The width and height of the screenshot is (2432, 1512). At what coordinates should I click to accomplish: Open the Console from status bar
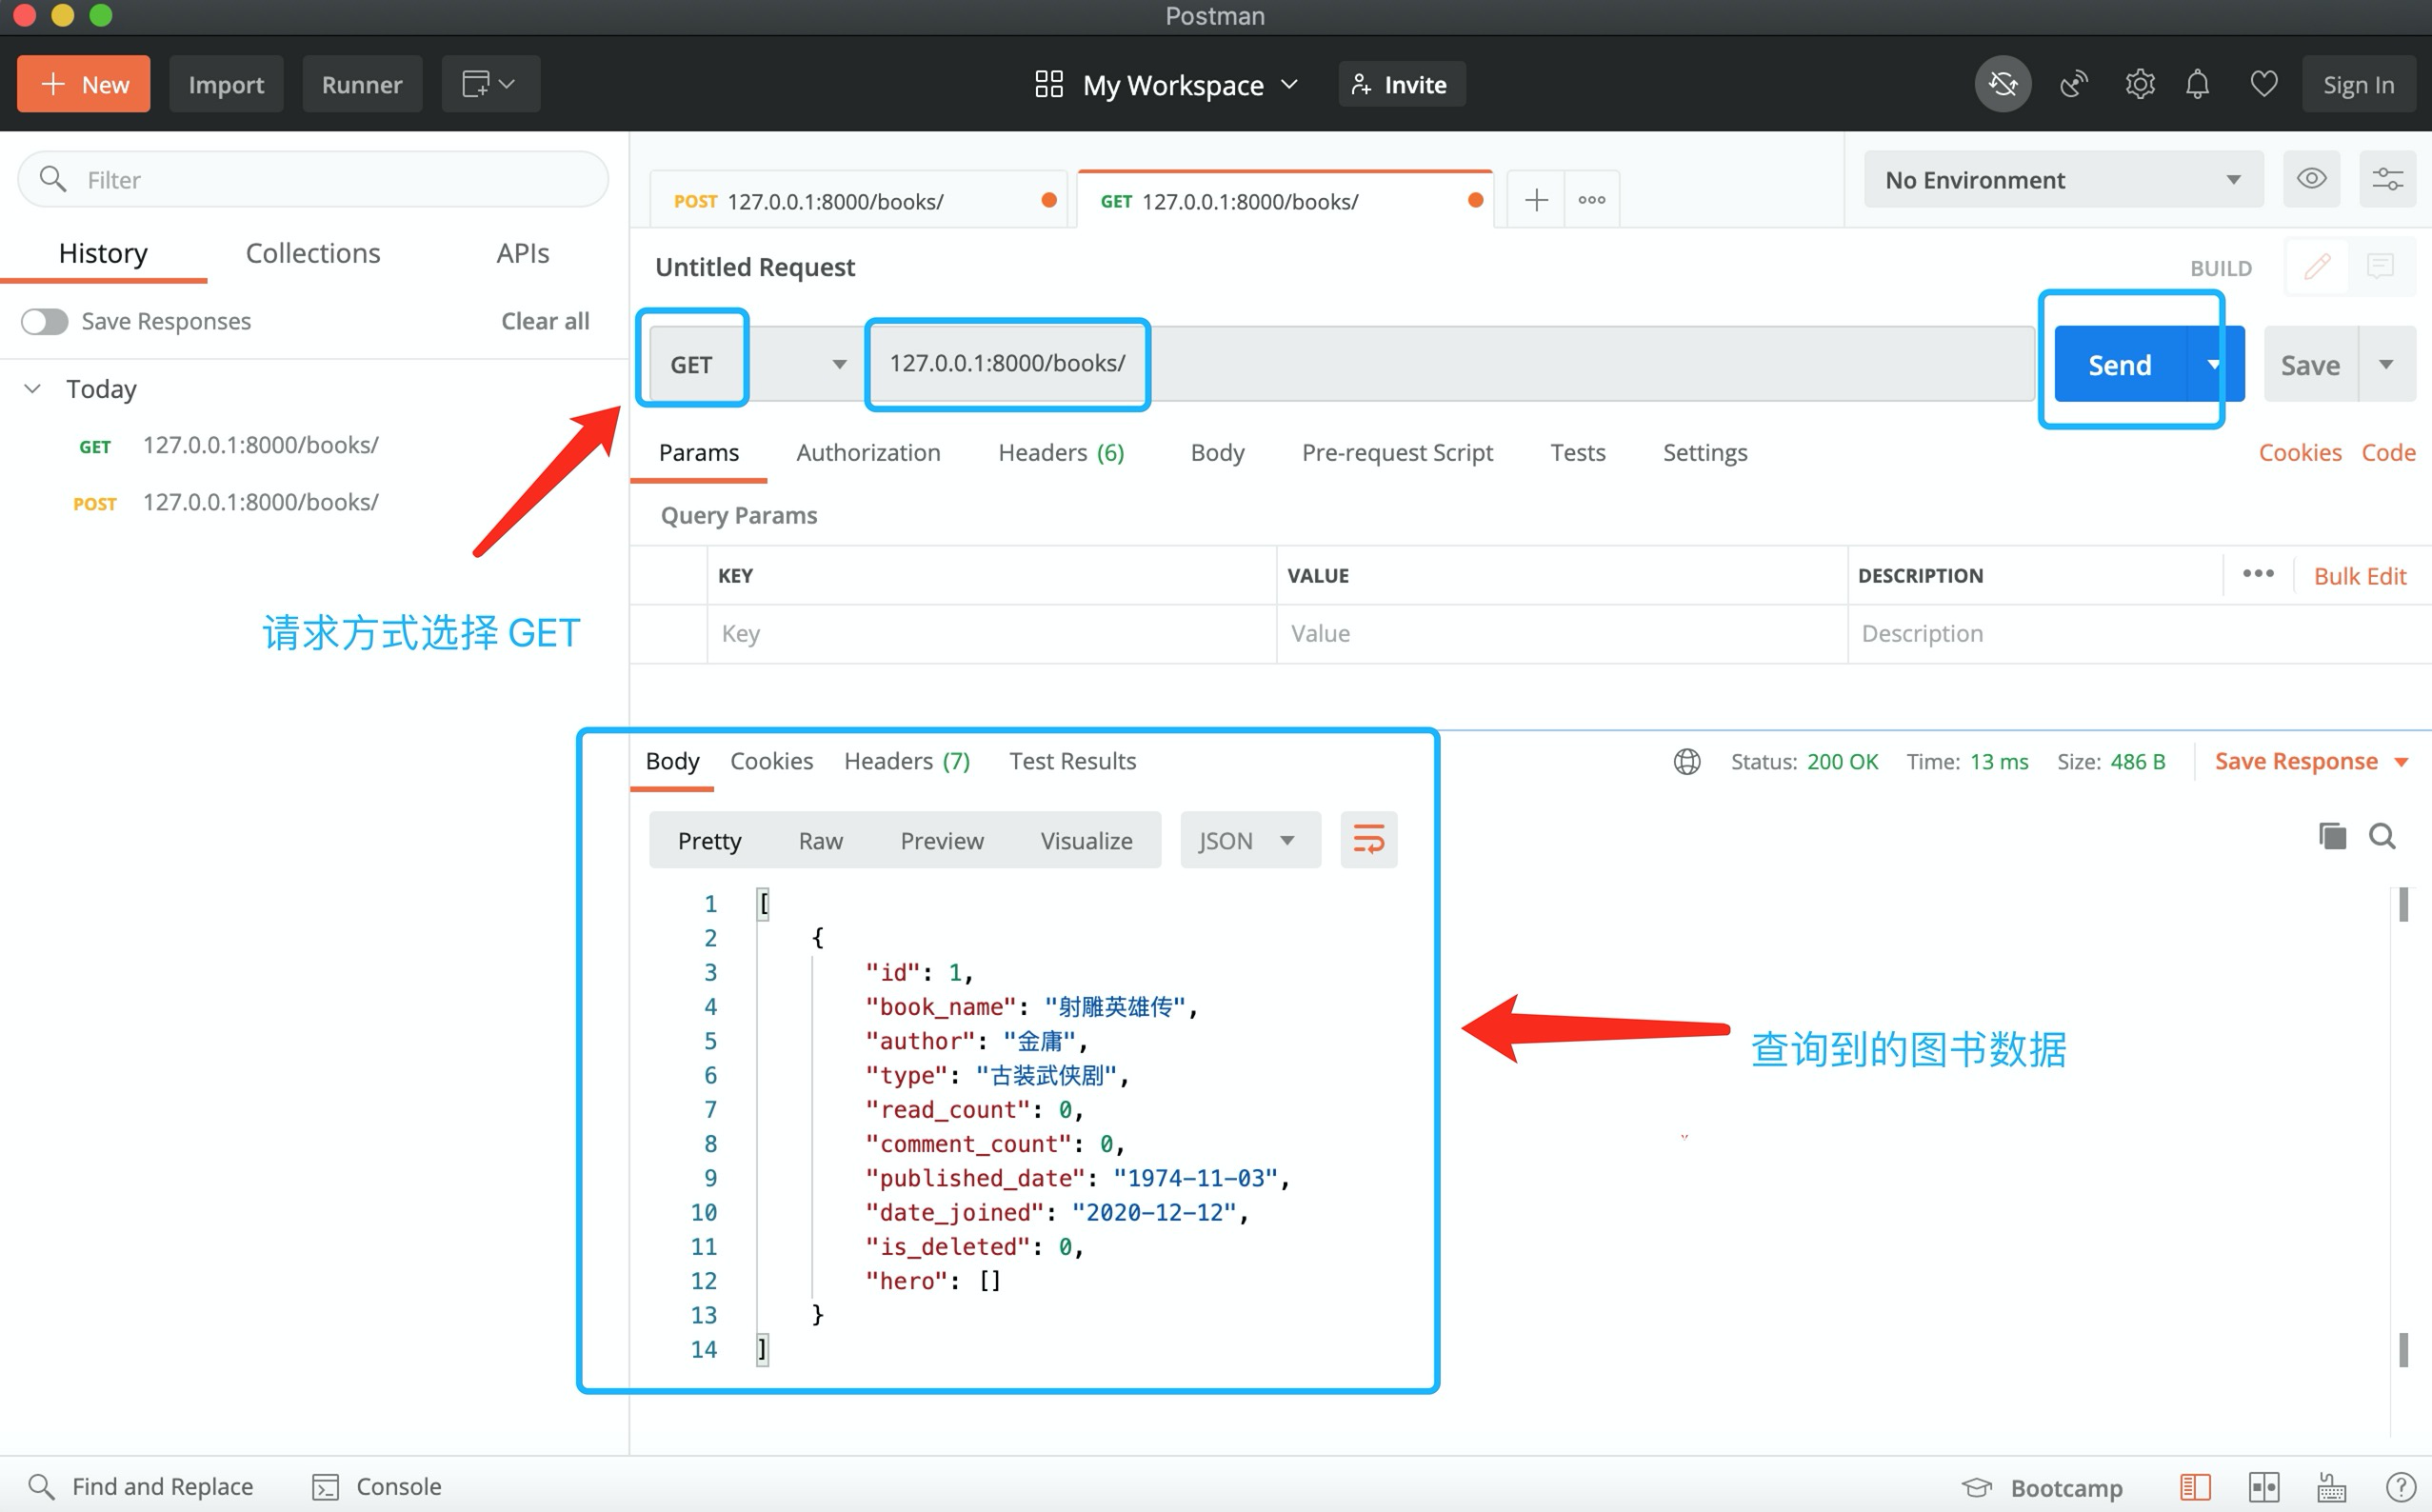[377, 1486]
